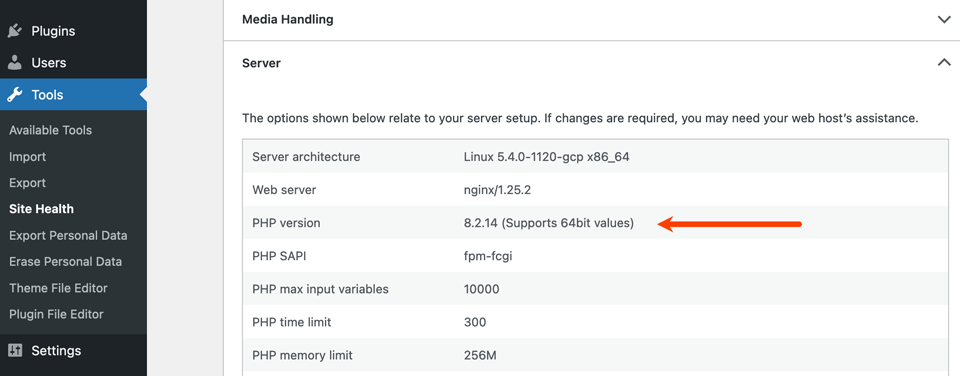Select the PHP SAPI label
Screen dimensions: 960x376
click(x=279, y=256)
